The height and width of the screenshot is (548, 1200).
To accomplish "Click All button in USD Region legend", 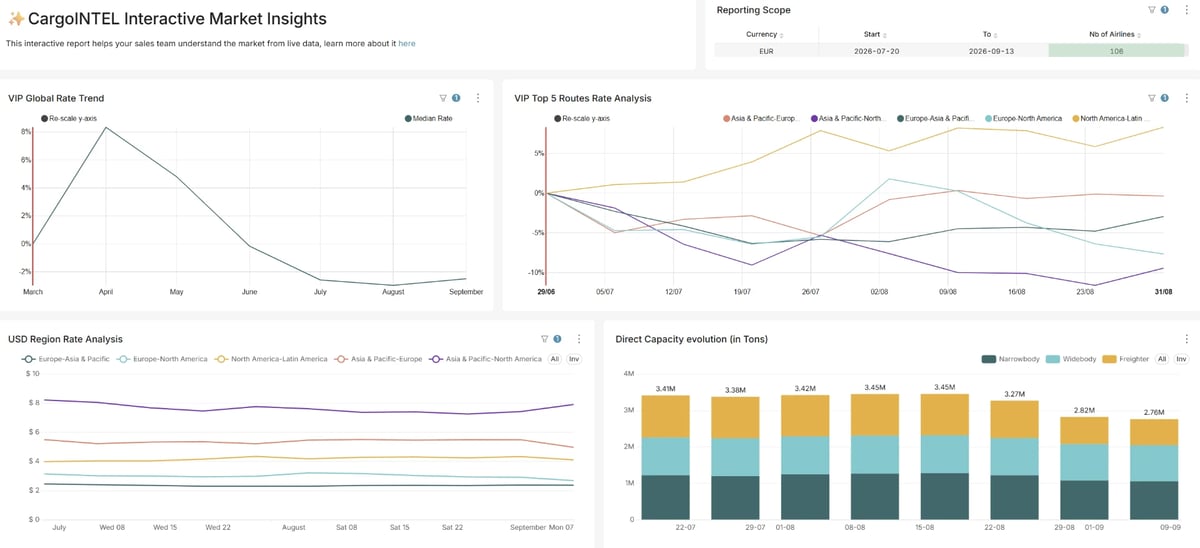I will point(555,358).
